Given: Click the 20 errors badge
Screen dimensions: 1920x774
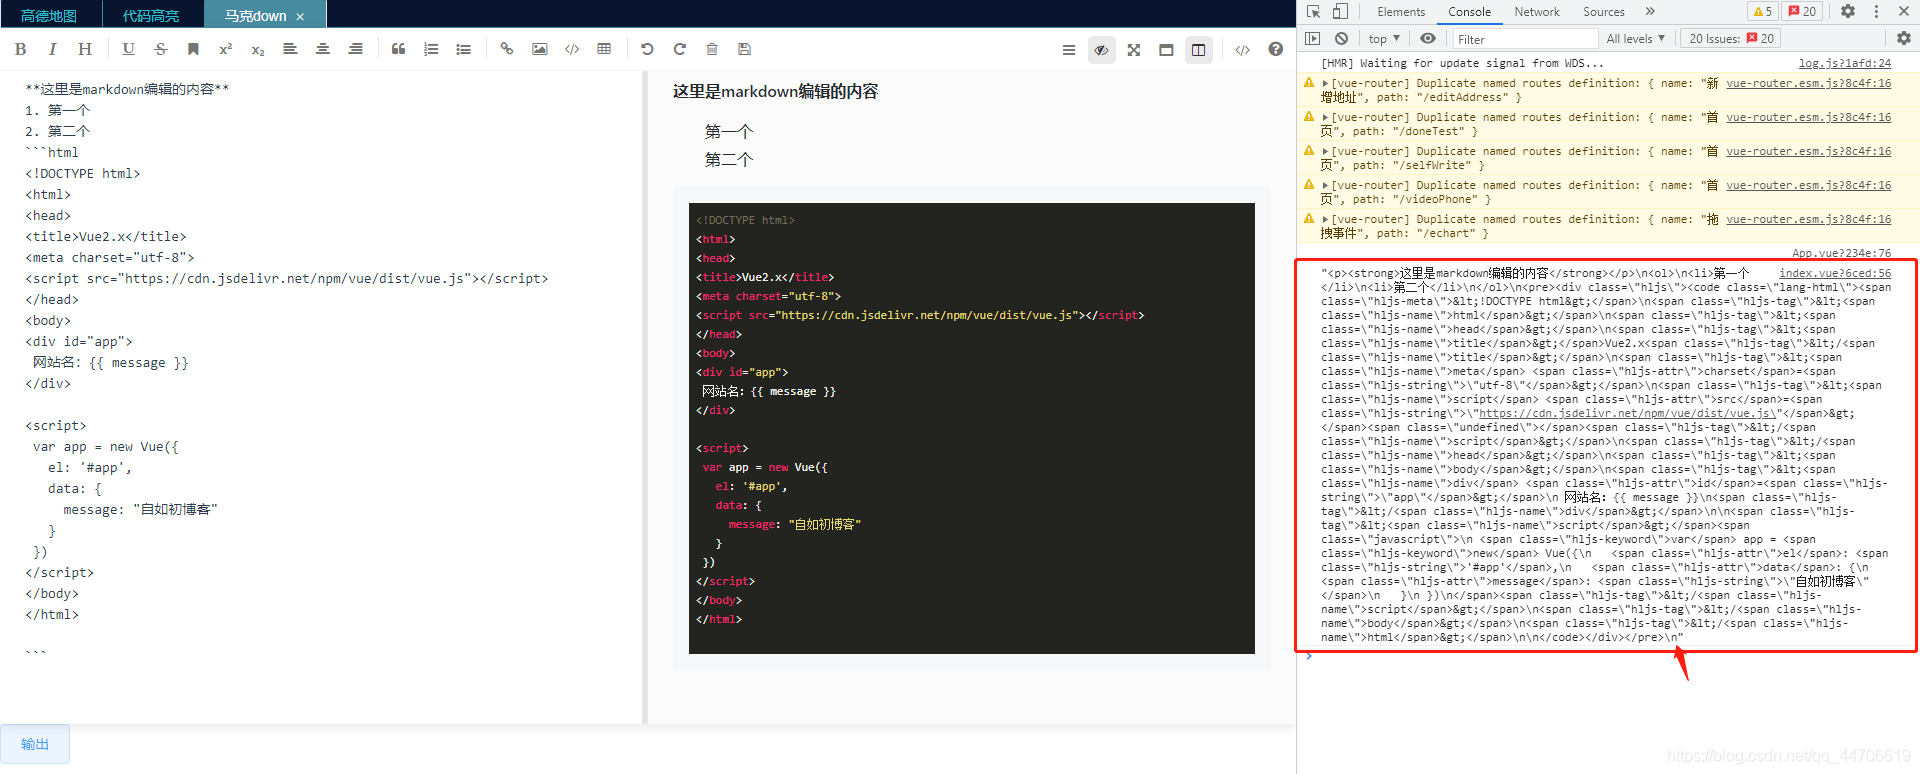Looking at the screenshot, I should [1803, 11].
